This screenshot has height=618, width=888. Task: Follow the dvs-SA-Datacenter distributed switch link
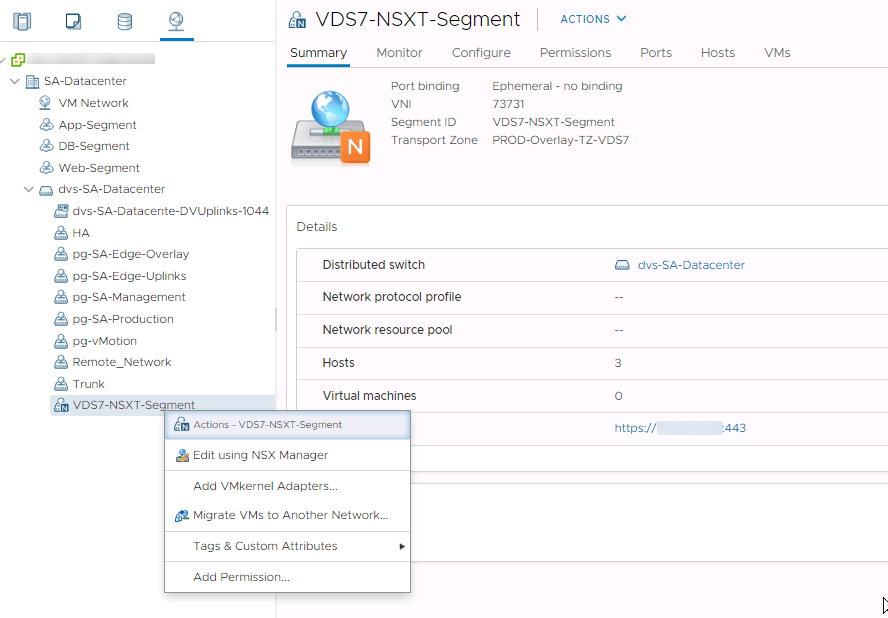click(690, 265)
